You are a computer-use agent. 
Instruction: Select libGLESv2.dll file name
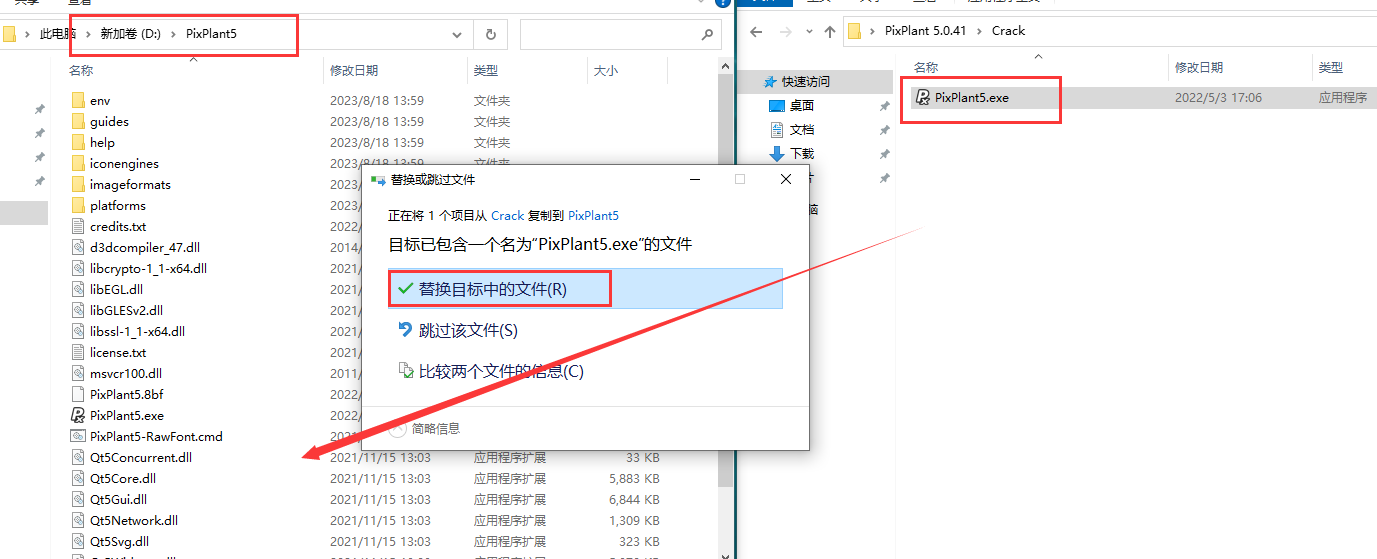click(126, 310)
